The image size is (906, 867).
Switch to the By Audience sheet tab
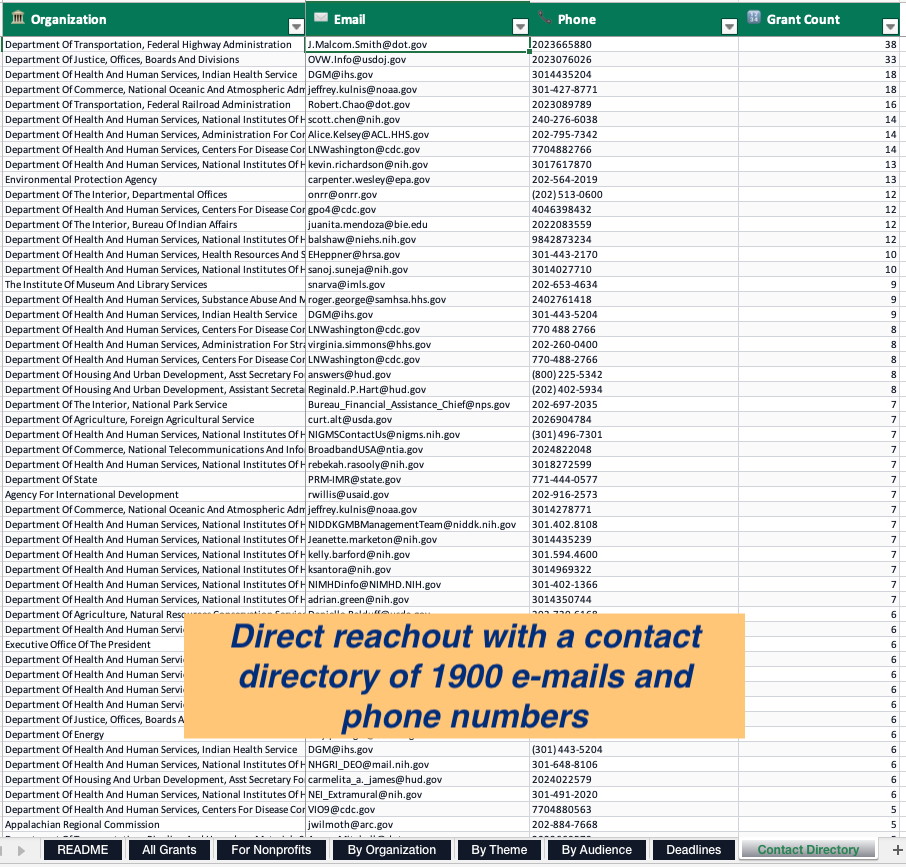coord(597,850)
